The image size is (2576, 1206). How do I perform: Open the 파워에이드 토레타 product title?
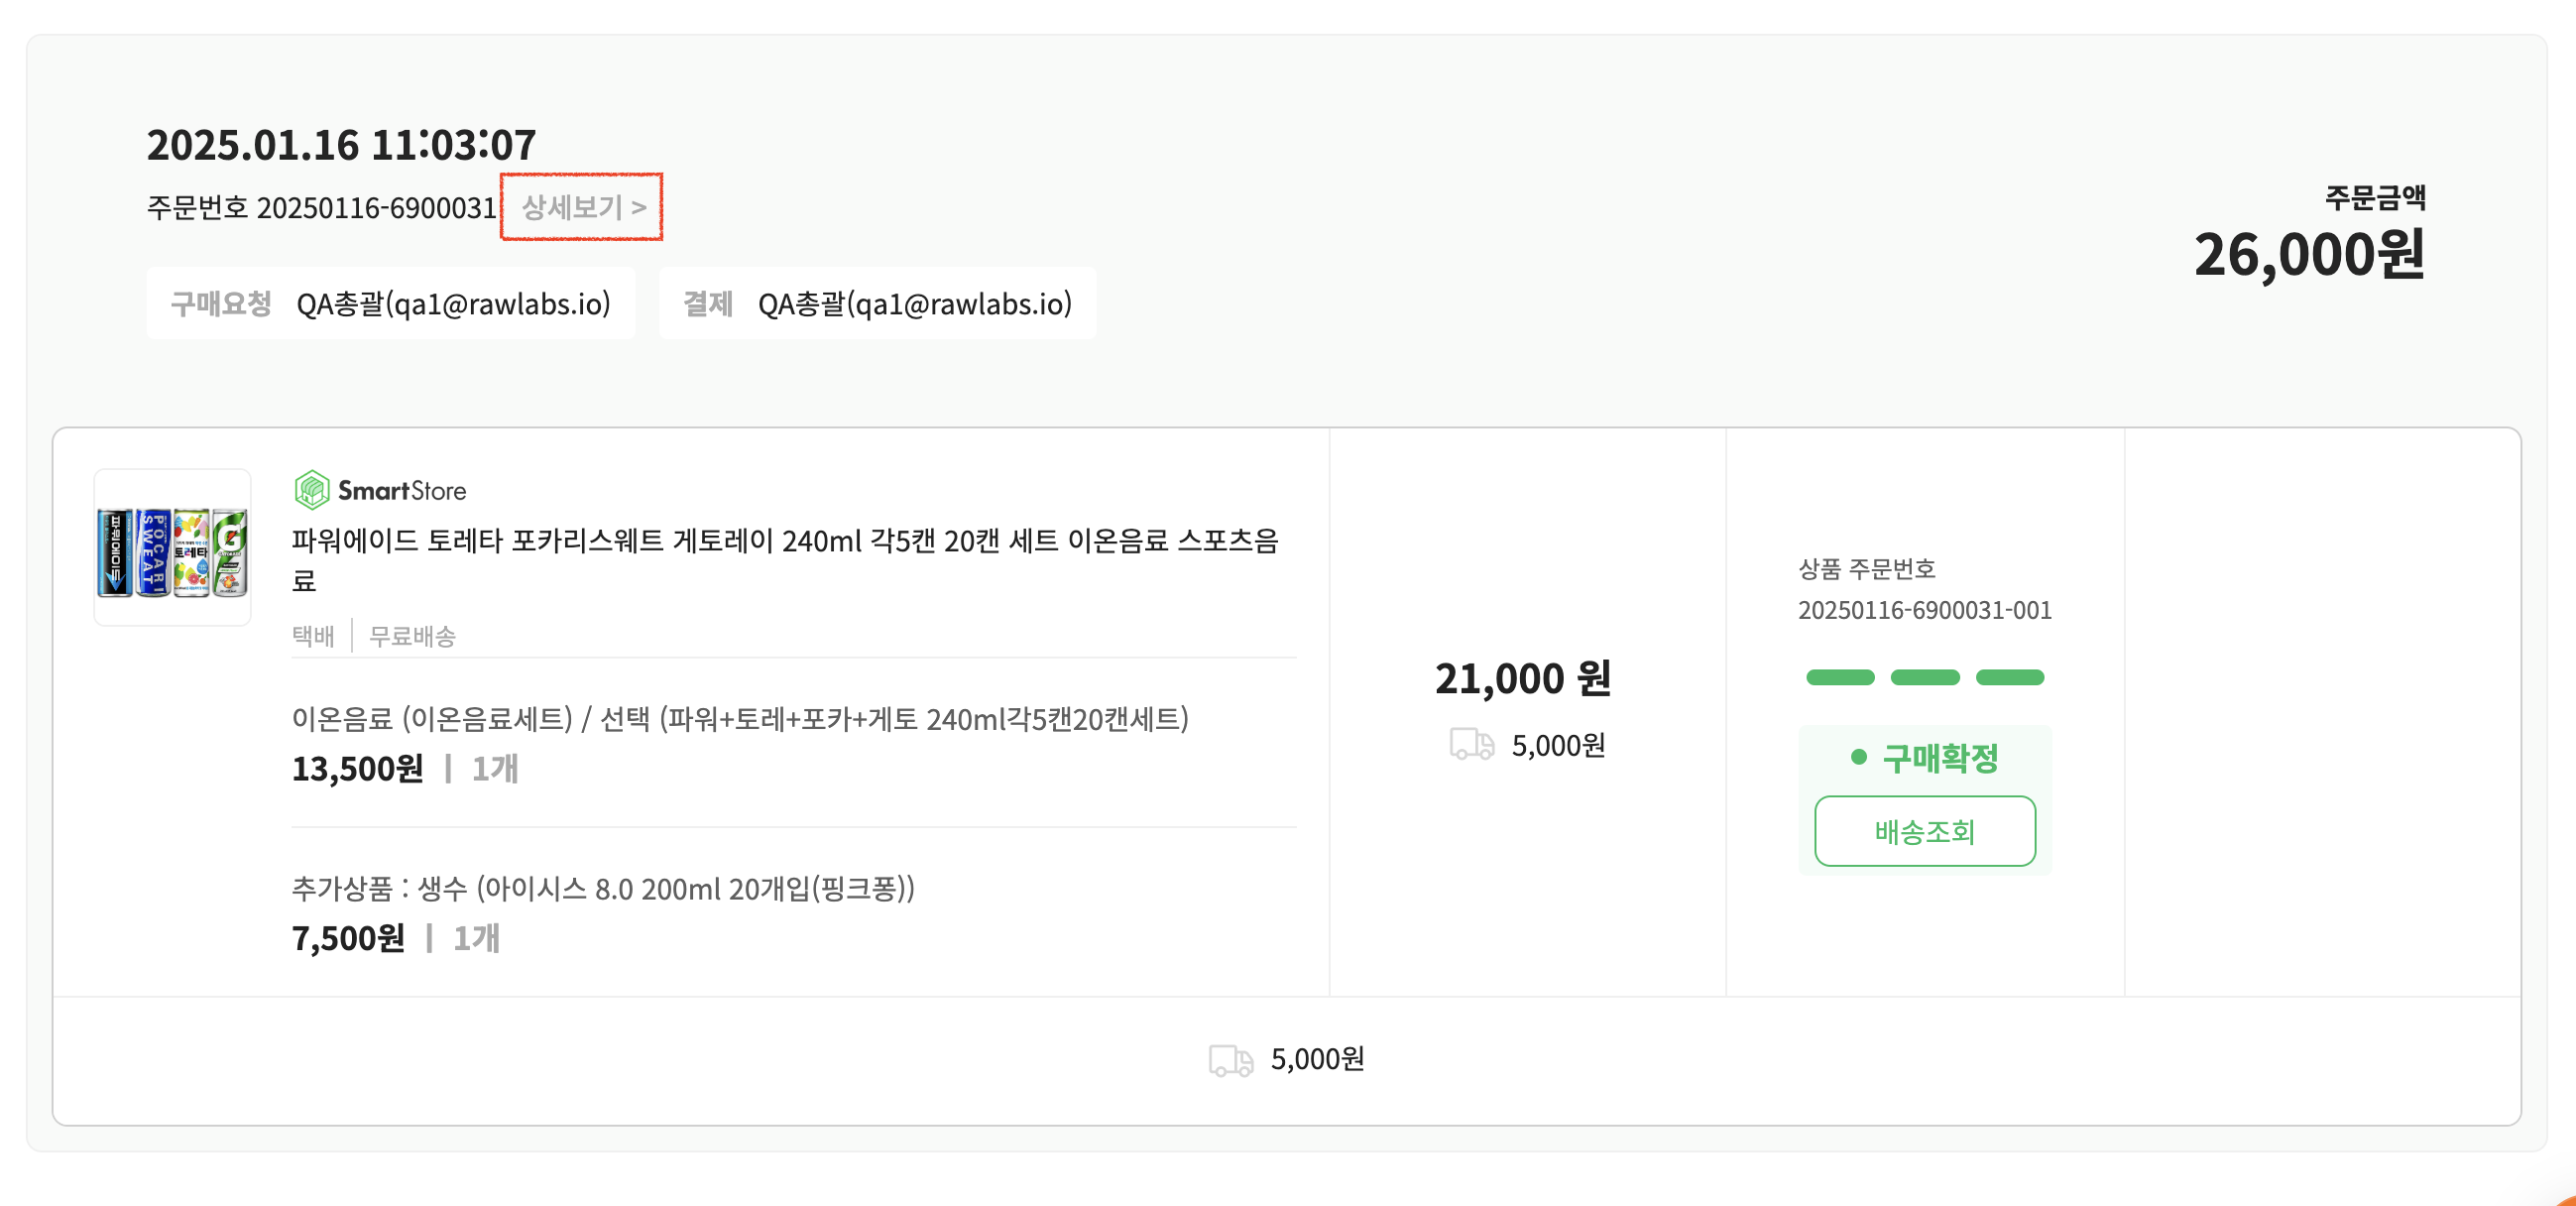pos(785,560)
